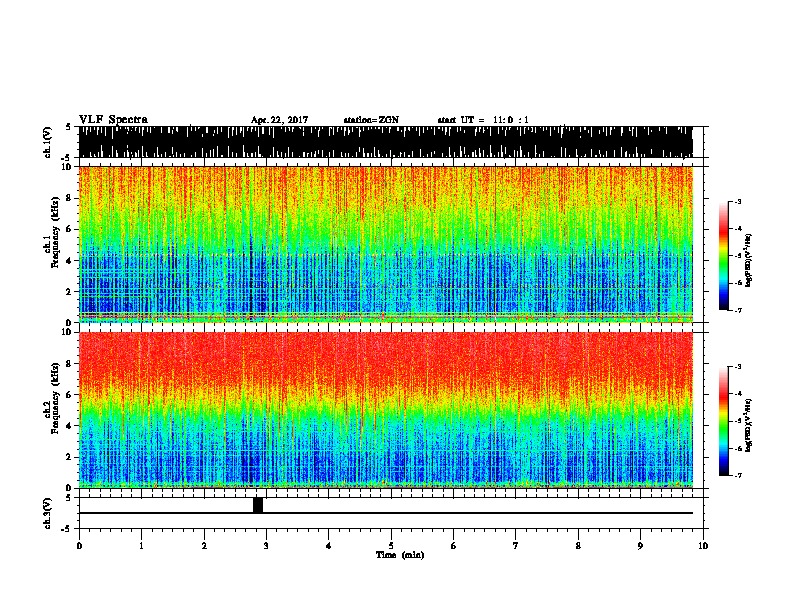Click the '-3' label on ch.2 colorbar
Viewport: 792px width, 612px height.
tap(738, 367)
